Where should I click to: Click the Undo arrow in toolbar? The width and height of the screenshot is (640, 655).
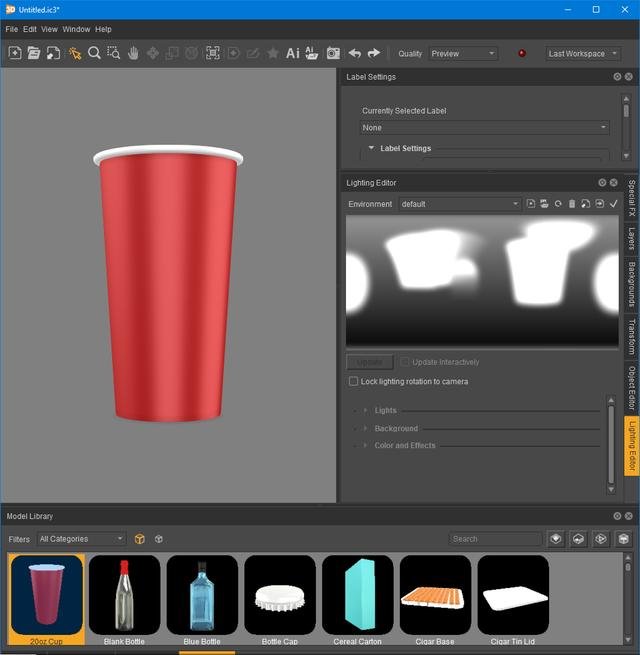[x=354, y=53]
